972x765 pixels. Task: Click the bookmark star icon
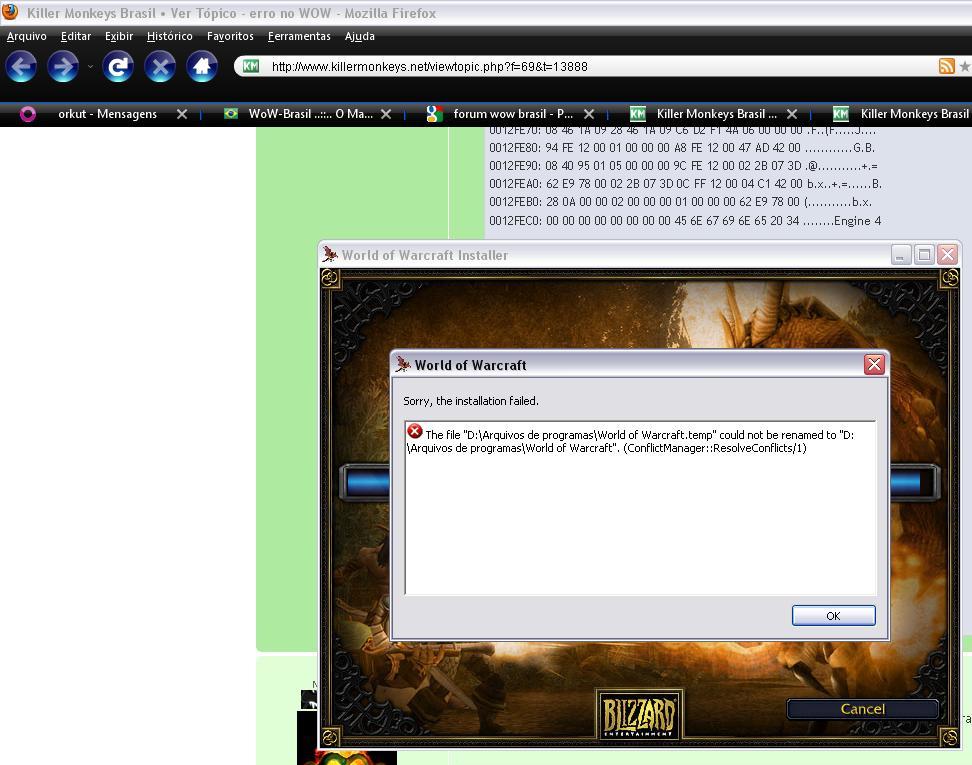pyautogui.click(x=965, y=66)
